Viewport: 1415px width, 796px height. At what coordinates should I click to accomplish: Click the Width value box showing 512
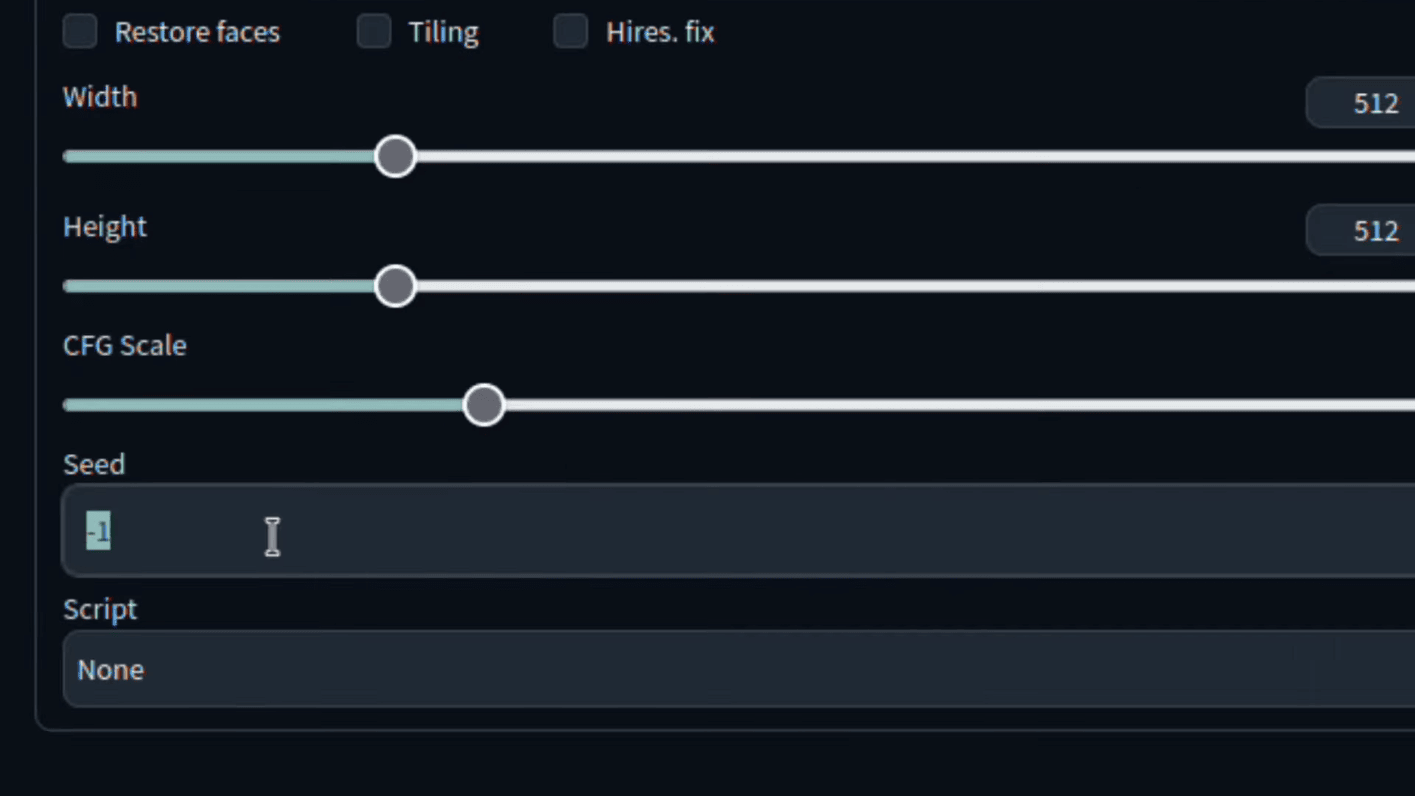[1361, 103]
